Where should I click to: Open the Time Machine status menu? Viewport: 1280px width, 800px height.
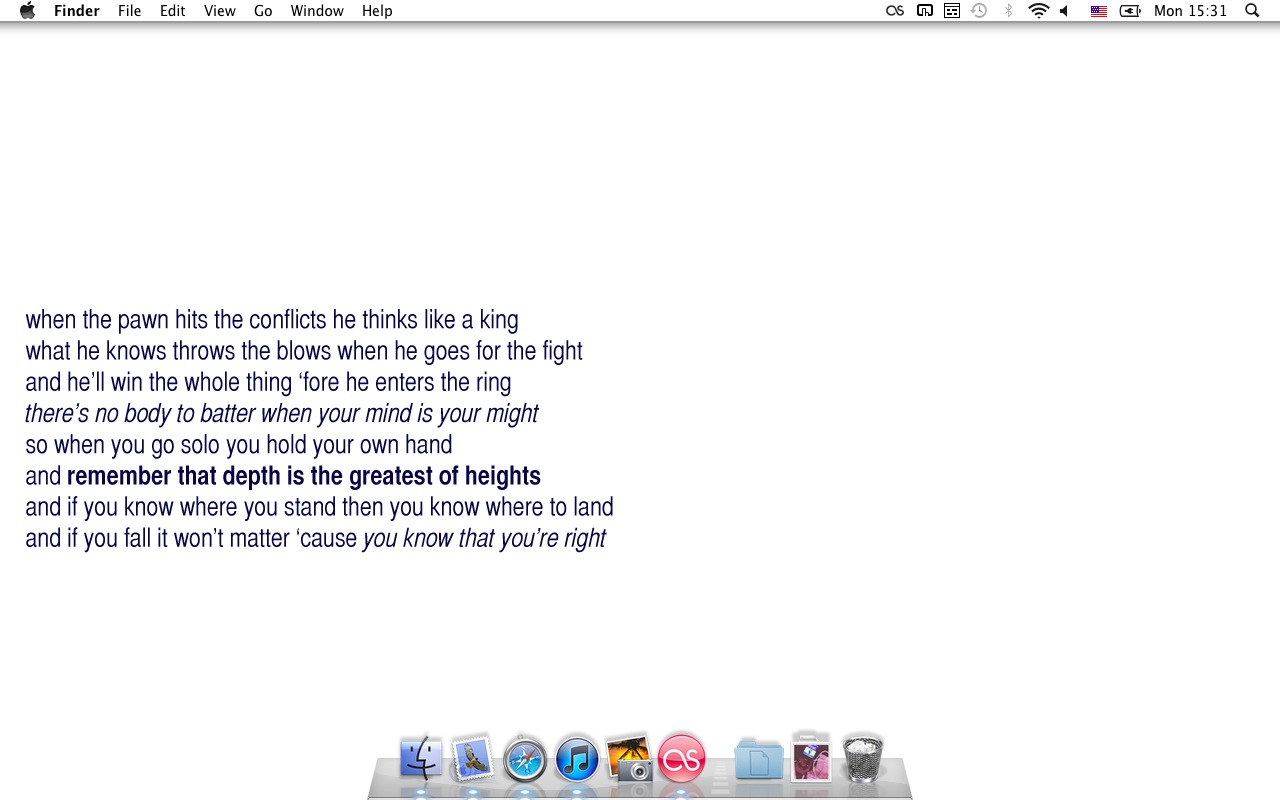tap(979, 11)
